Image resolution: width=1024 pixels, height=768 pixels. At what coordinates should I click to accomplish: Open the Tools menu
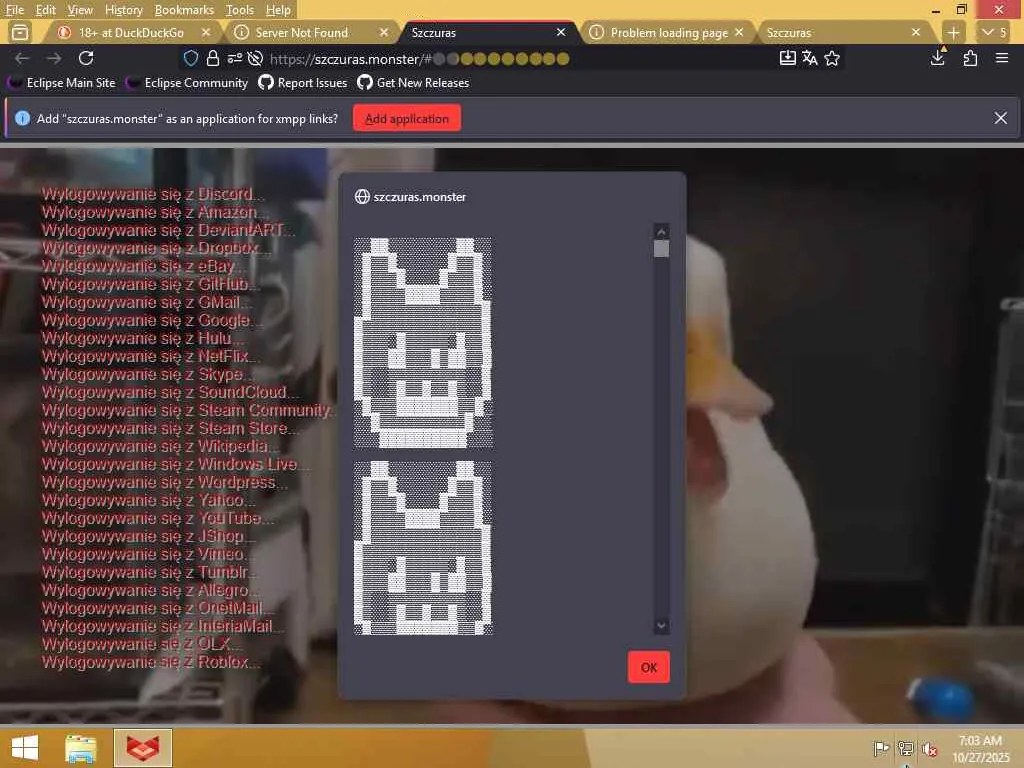pyautogui.click(x=240, y=10)
